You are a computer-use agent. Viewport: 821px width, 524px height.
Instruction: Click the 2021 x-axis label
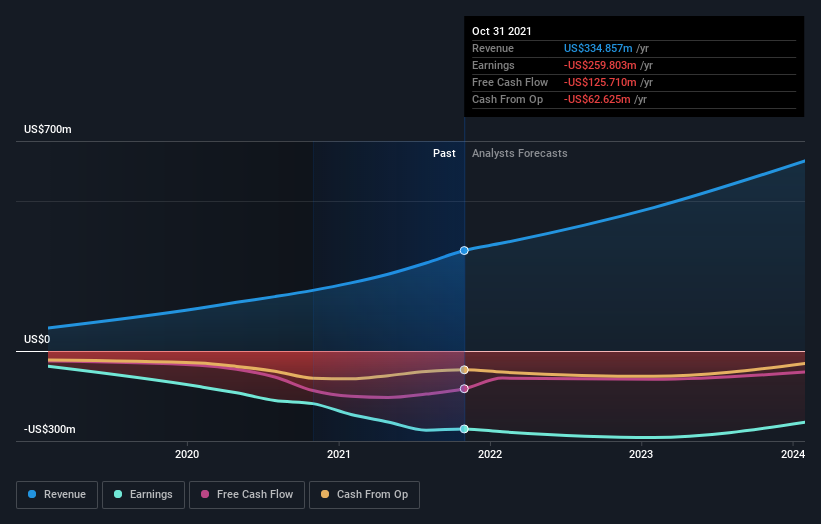(339, 454)
